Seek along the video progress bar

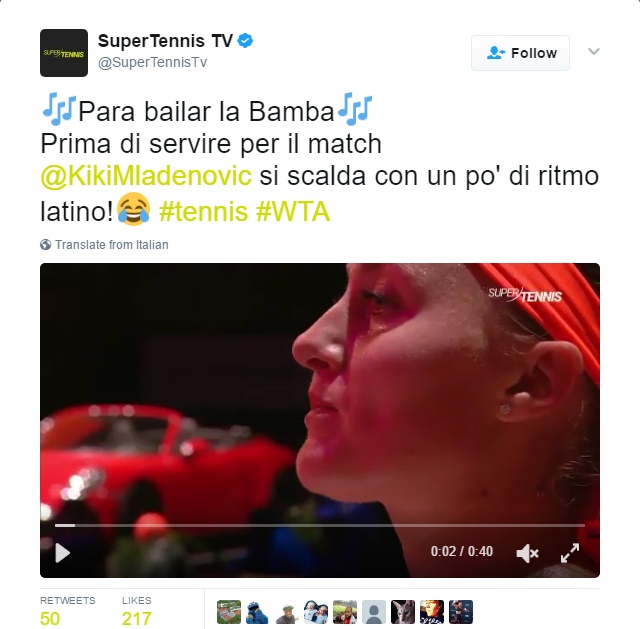pos(320,525)
